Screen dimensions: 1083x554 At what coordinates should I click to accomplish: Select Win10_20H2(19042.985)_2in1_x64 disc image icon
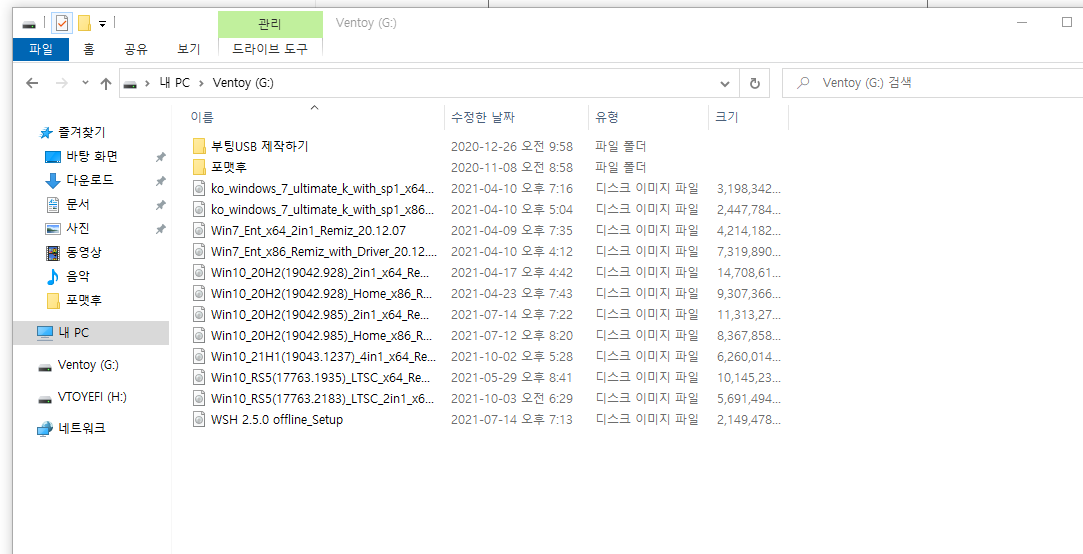point(199,314)
